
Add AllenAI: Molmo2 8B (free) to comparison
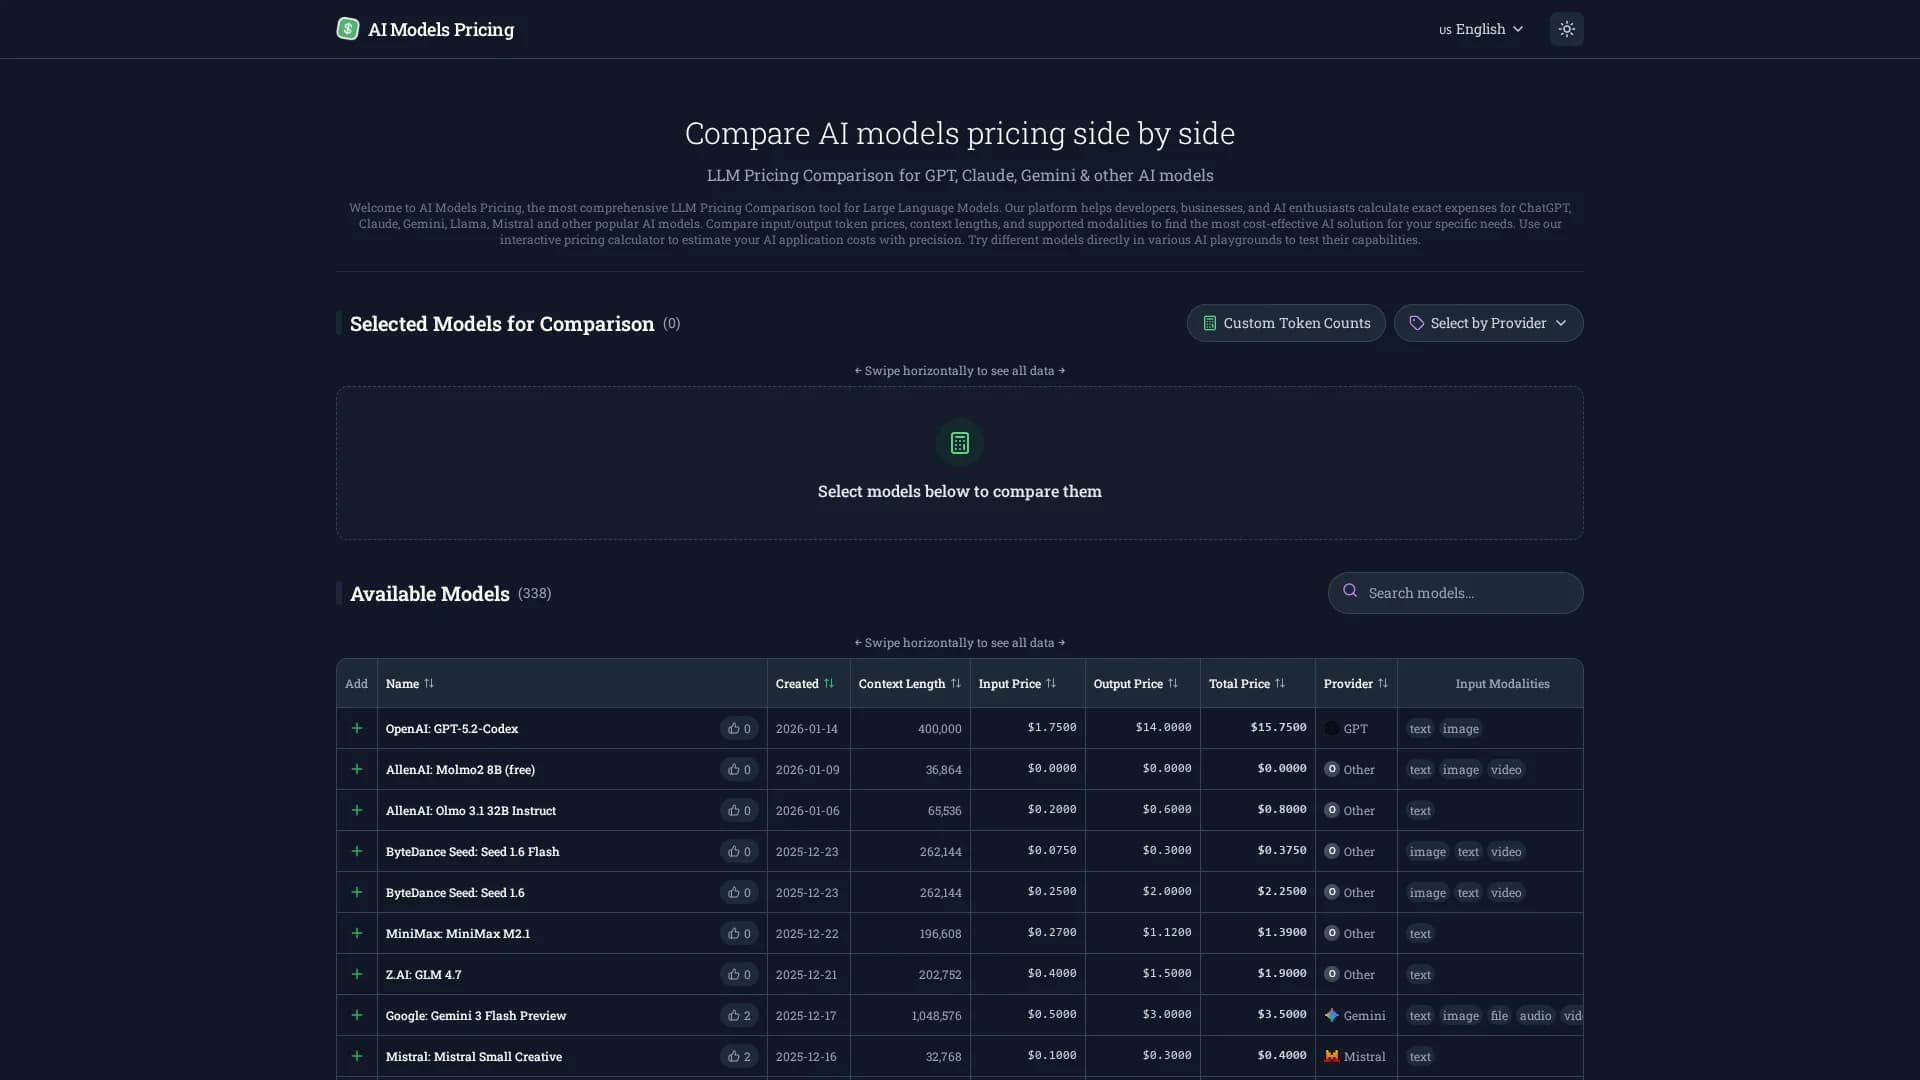point(357,769)
